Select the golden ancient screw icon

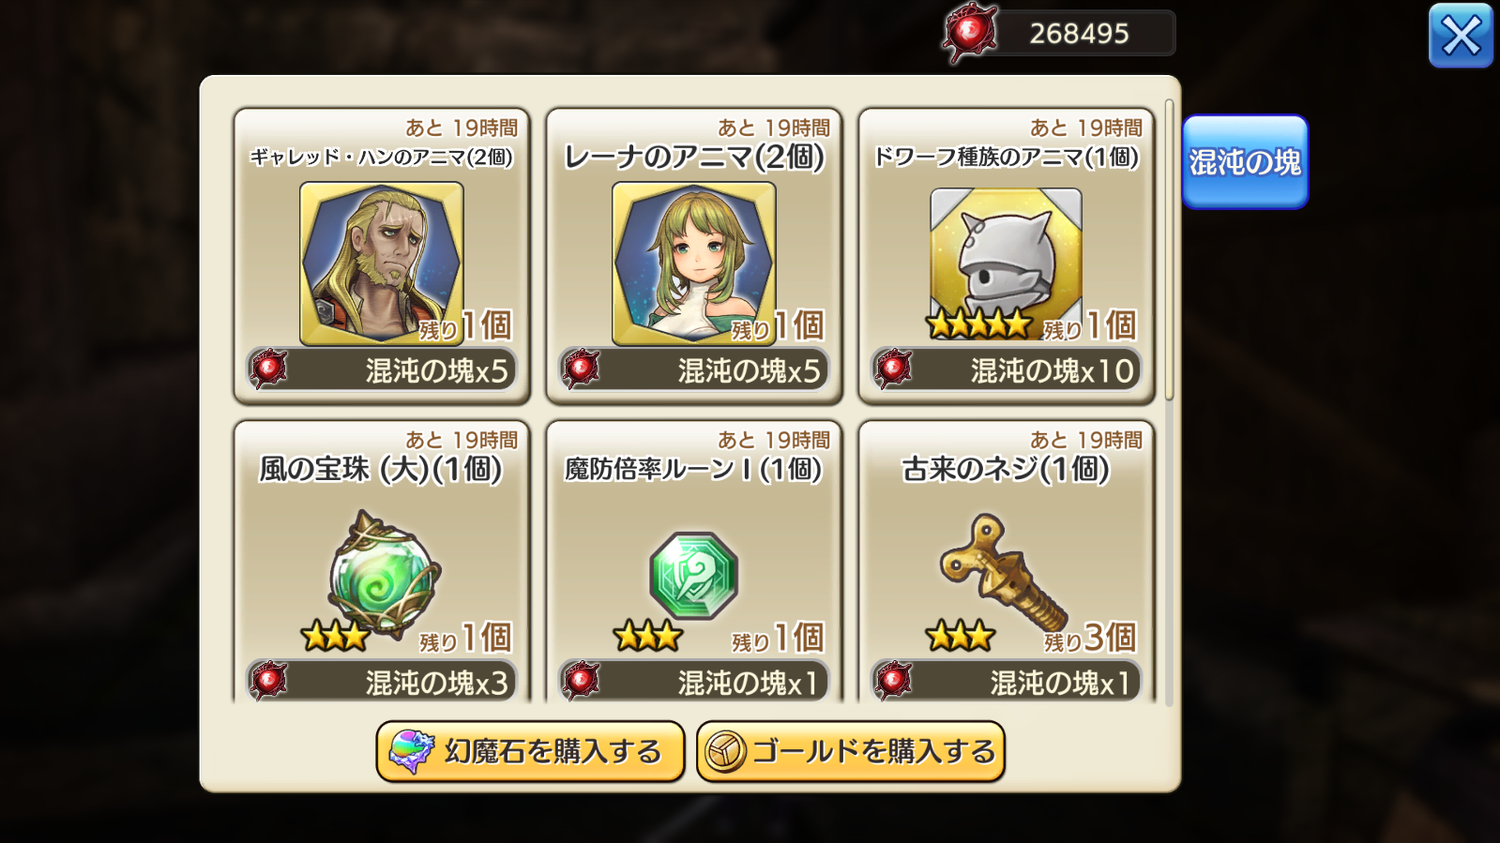coord(1003,571)
